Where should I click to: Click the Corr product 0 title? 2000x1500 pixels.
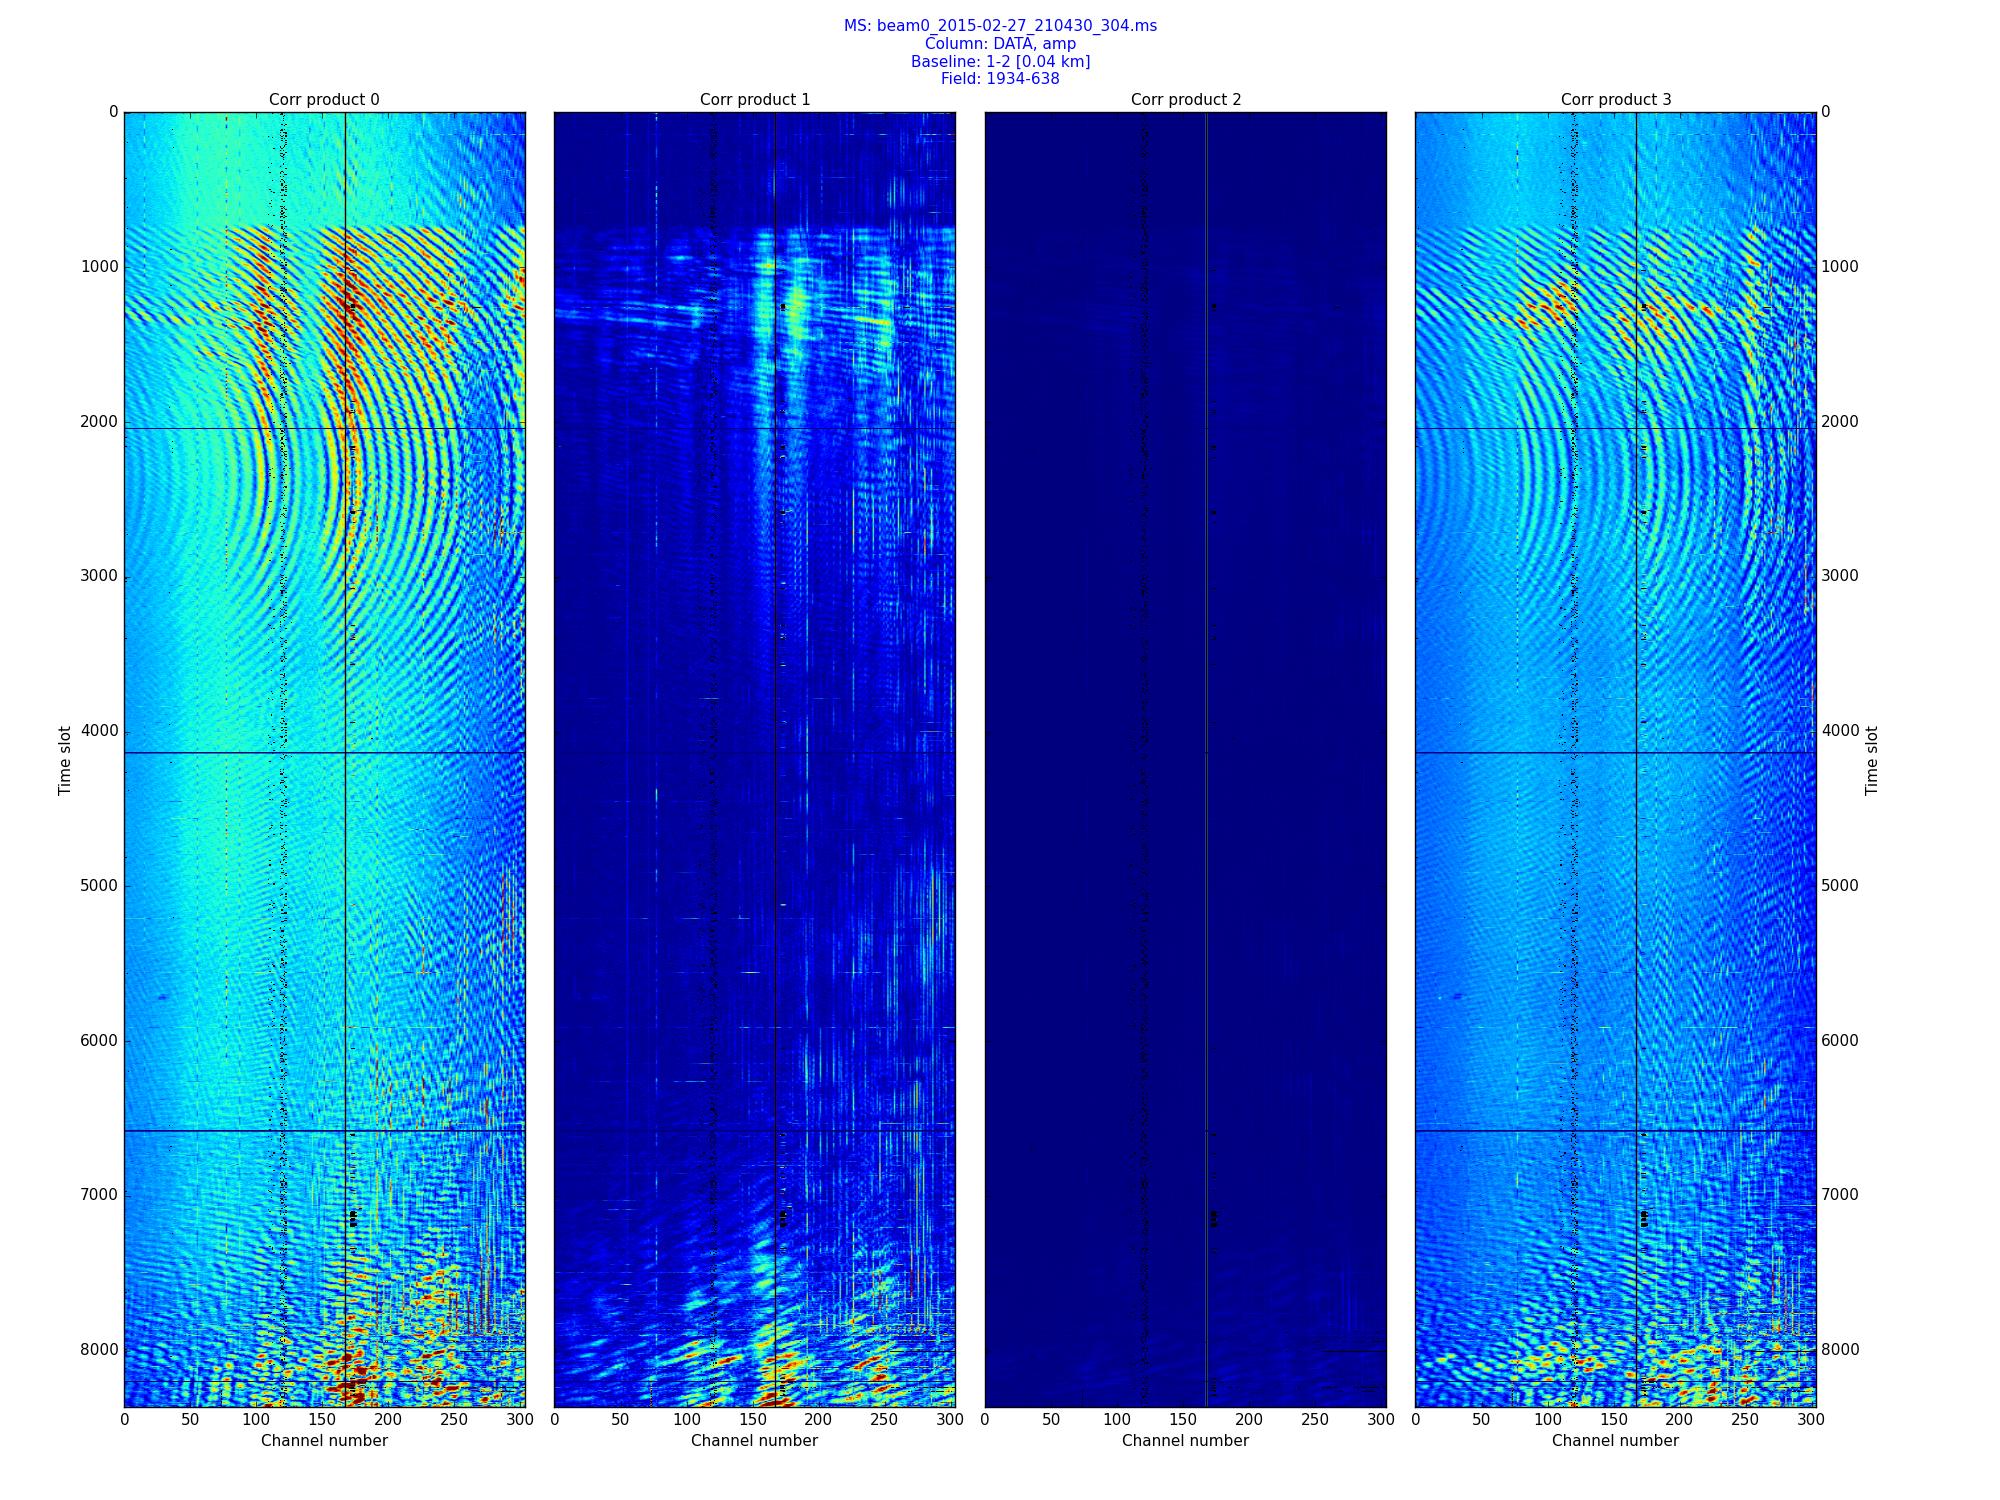[324, 100]
